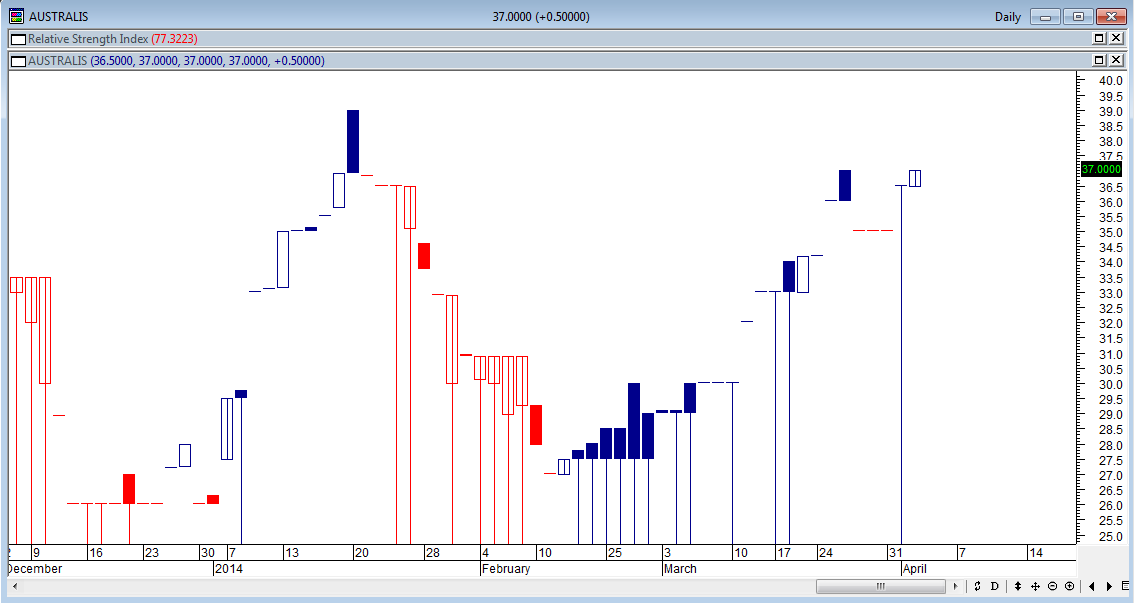Click the last hollow blue candle at 37.0

click(x=915, y=179)
